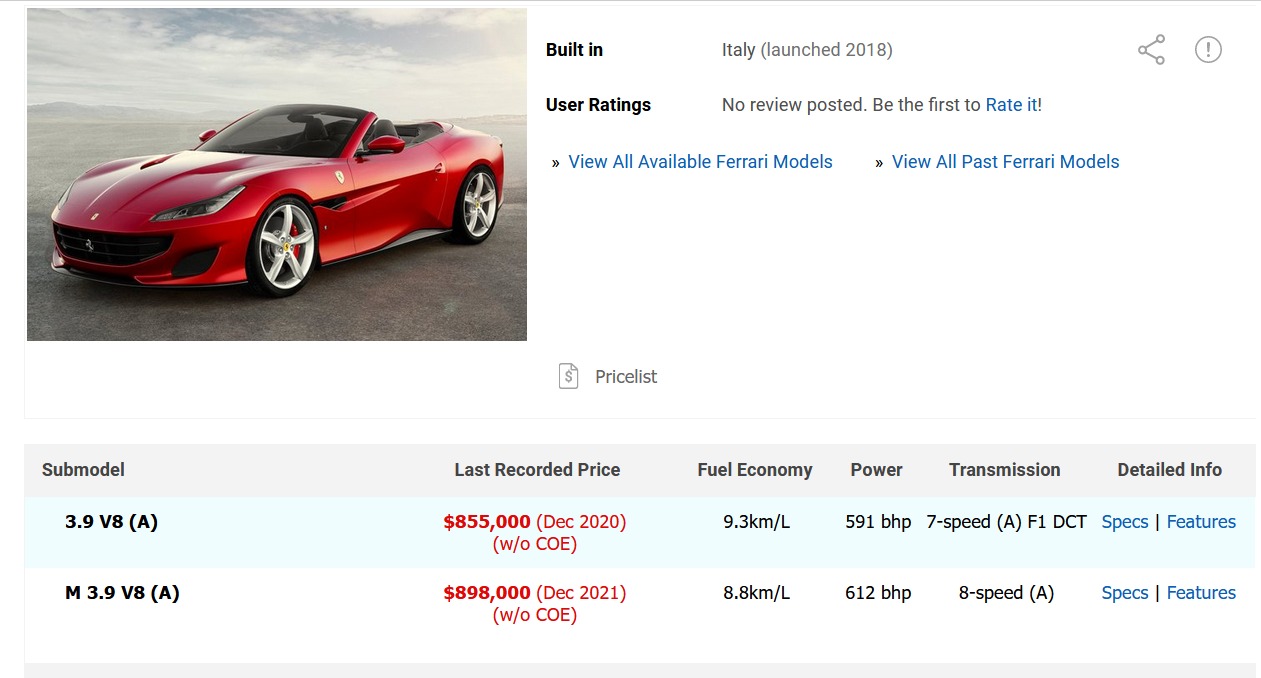This screenshot has height=678, width=1261.
Task: Click the report exclamation icon
Action: (x=1208, y=50)
